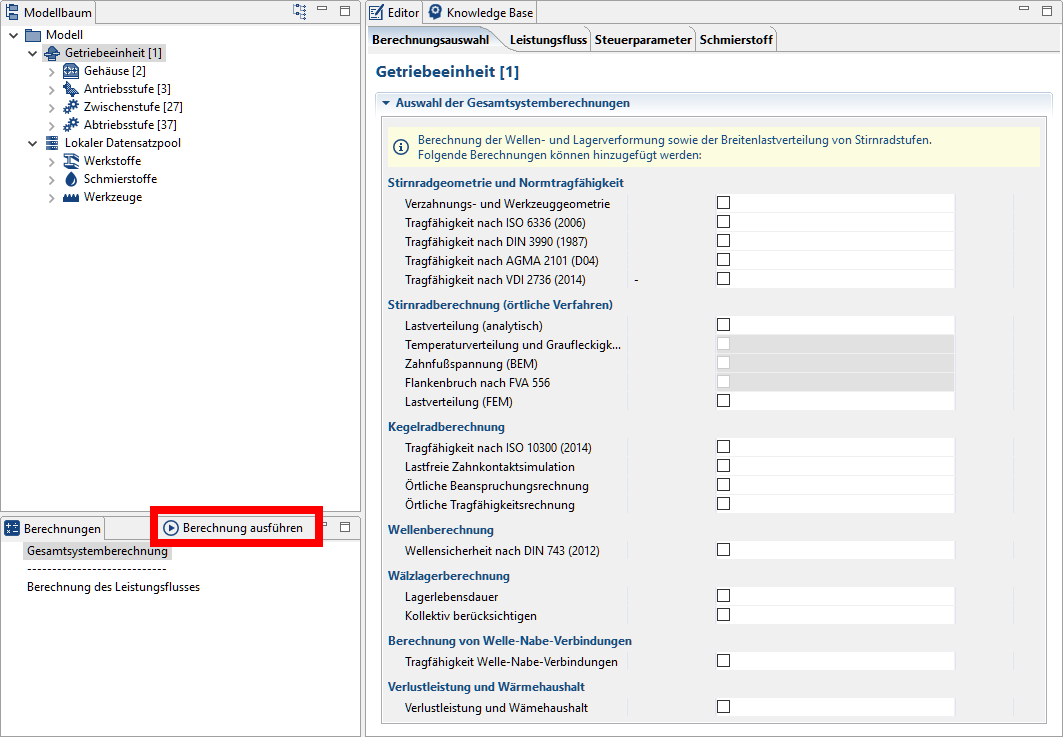Select Getriebeeinheit [1] in model tree
1063x737 pixels.
point(113,52)
